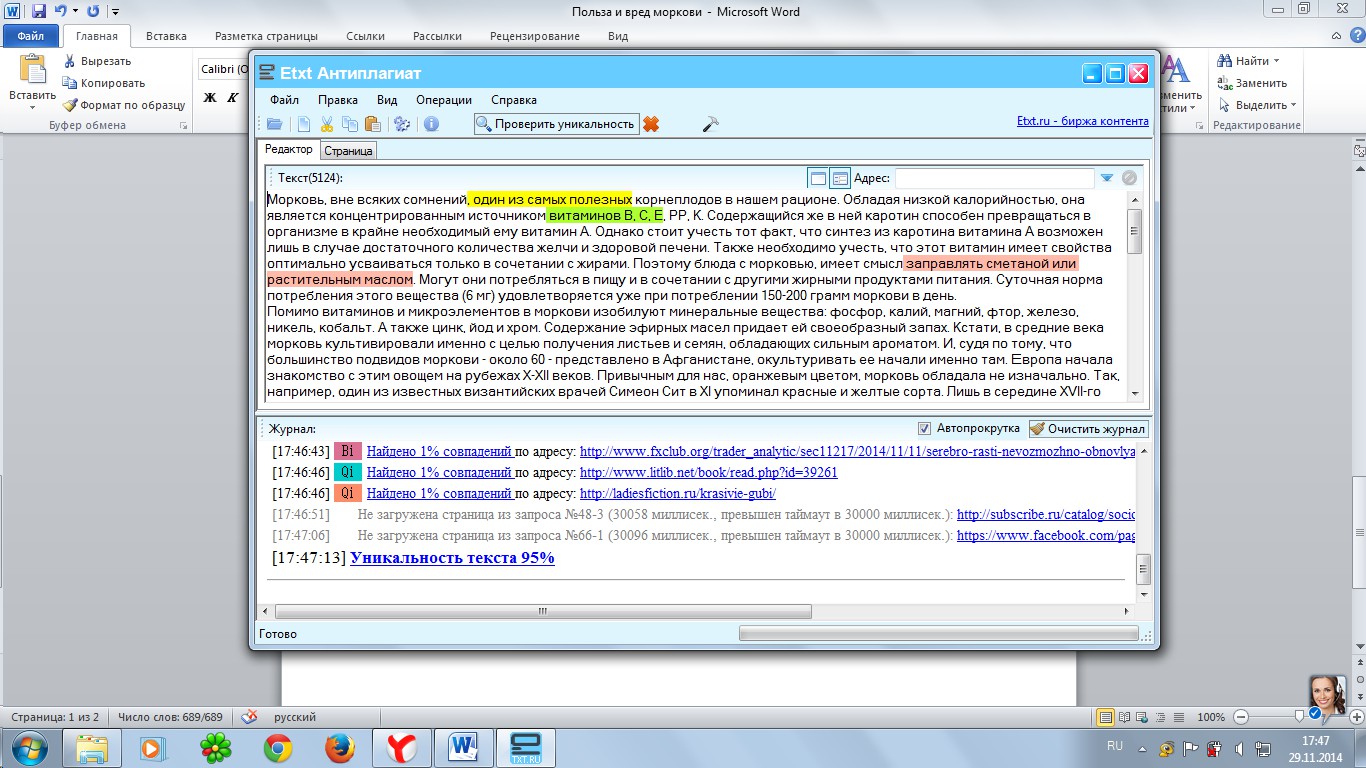Click Копировать in Word ribbon

click(x=104, y=83)
